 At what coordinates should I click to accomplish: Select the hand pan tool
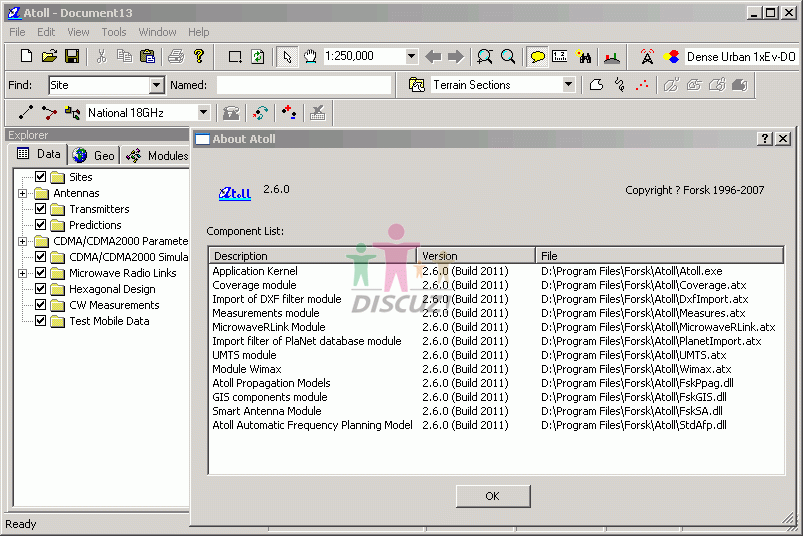[310, 57]
